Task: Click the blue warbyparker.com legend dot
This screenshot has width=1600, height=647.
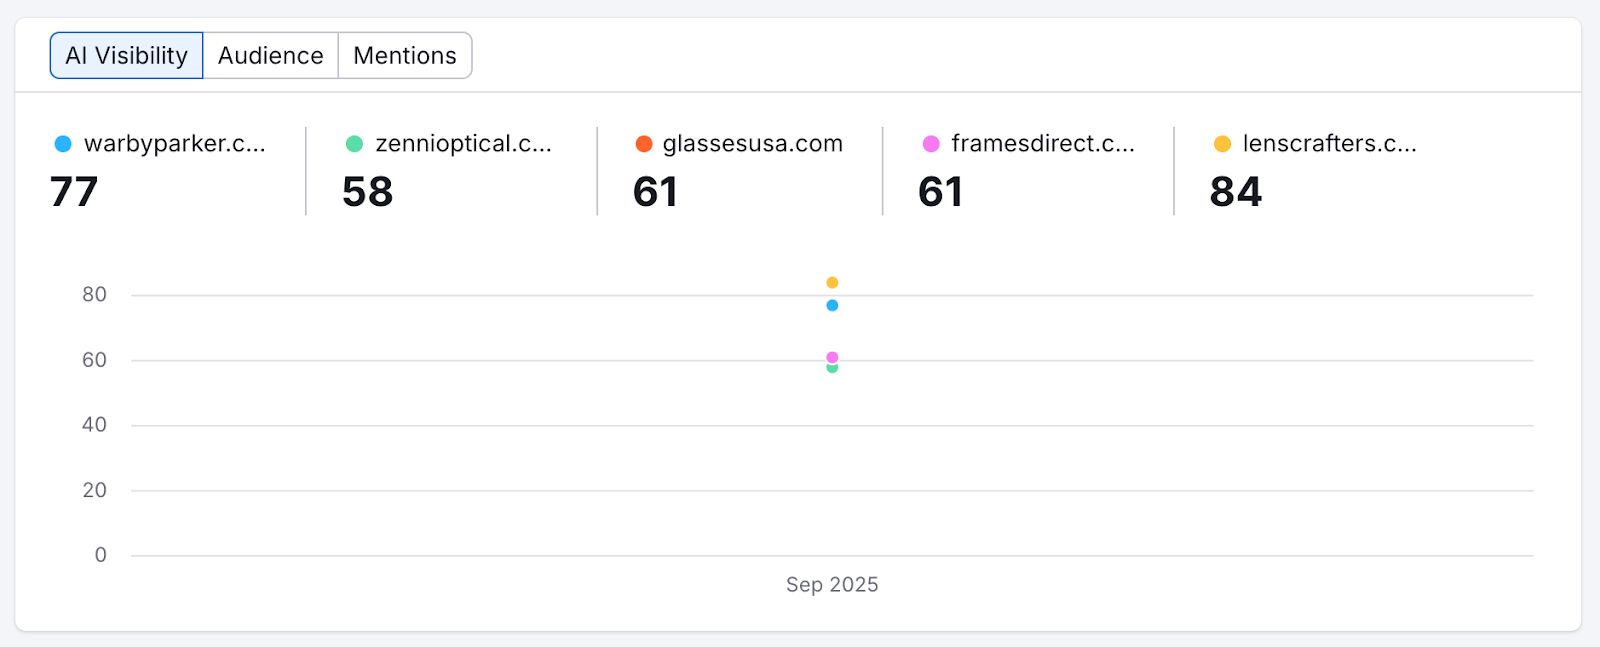Action: click(x=62, y=143)
